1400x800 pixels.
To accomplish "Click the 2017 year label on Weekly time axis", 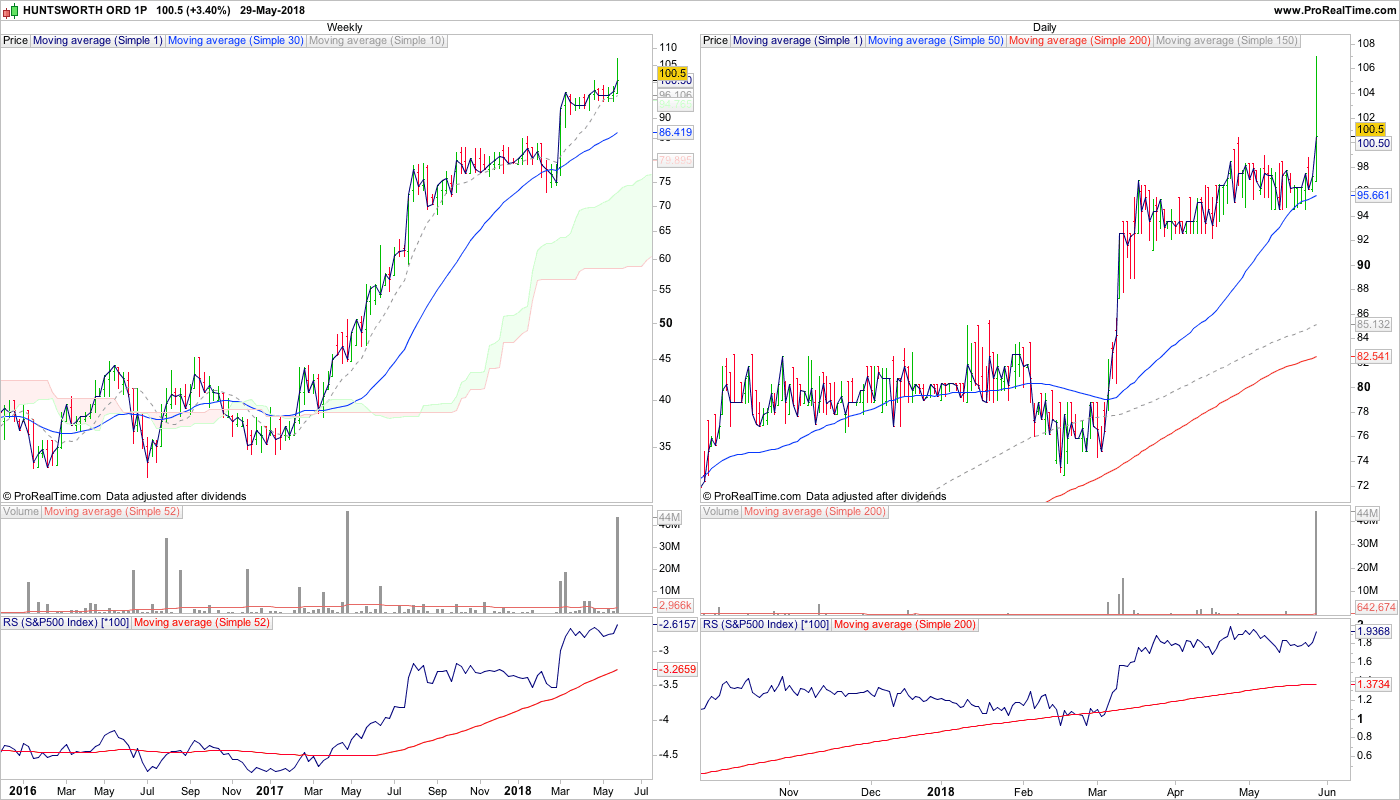I will [270, 790].
